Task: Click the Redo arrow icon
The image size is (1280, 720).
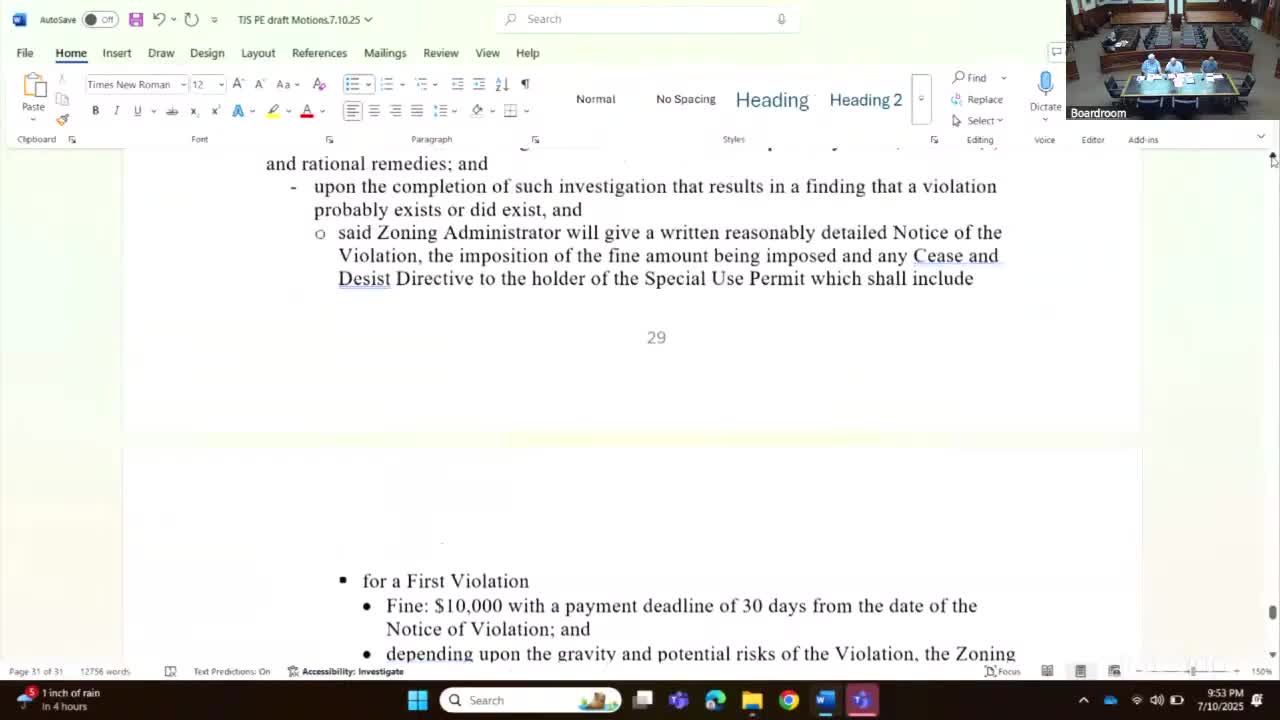Action: [x=192, y=19]
